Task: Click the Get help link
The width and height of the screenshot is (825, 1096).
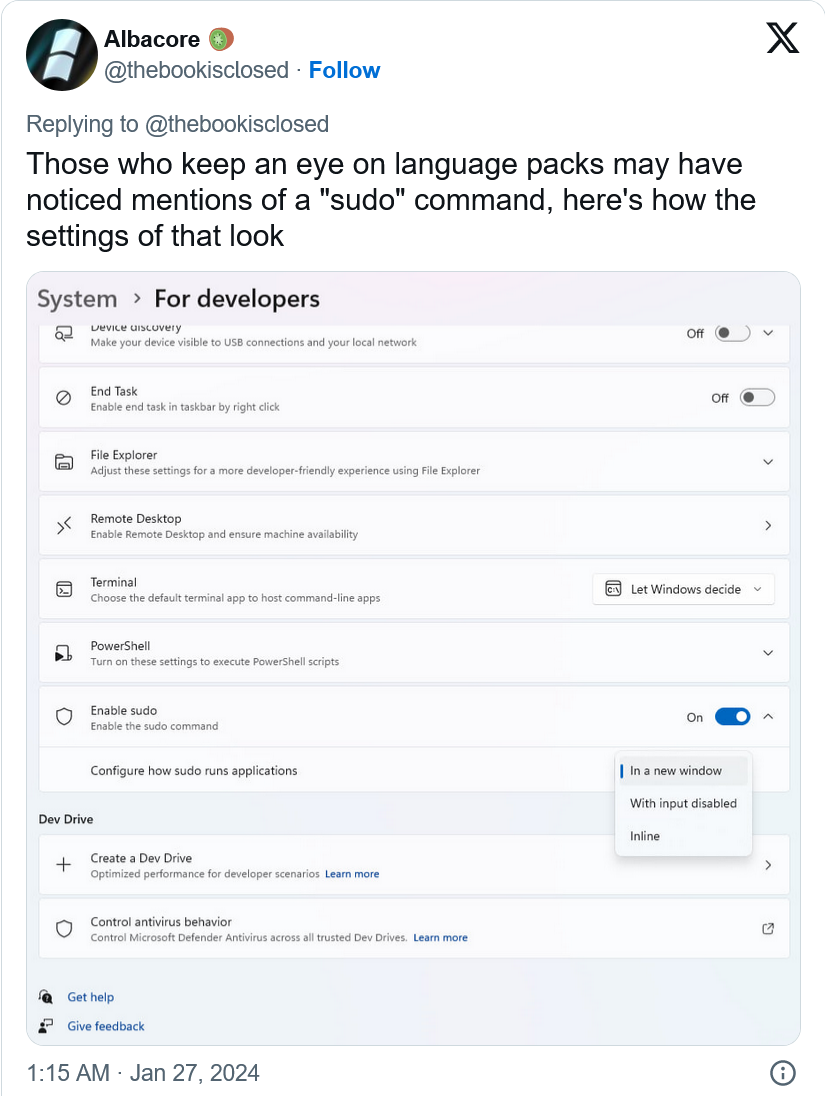Action: click(x=90, y=997)
